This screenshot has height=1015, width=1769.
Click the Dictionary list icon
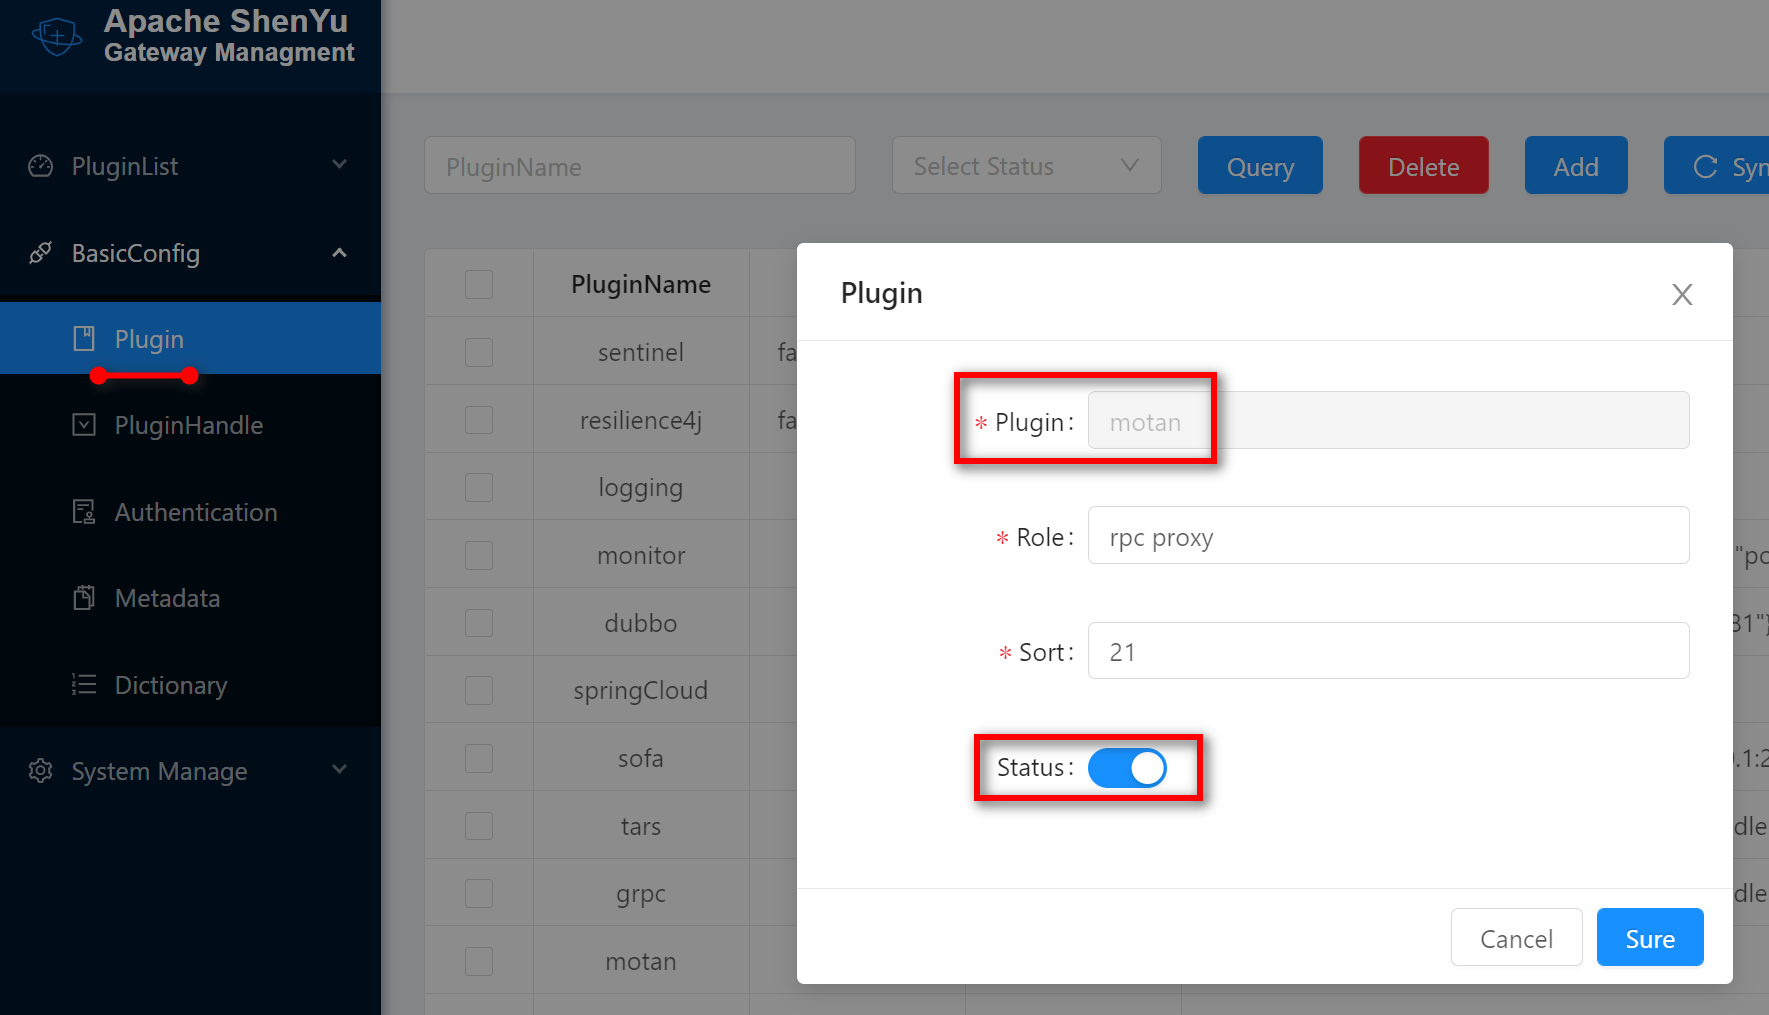(x=85, y=685)
